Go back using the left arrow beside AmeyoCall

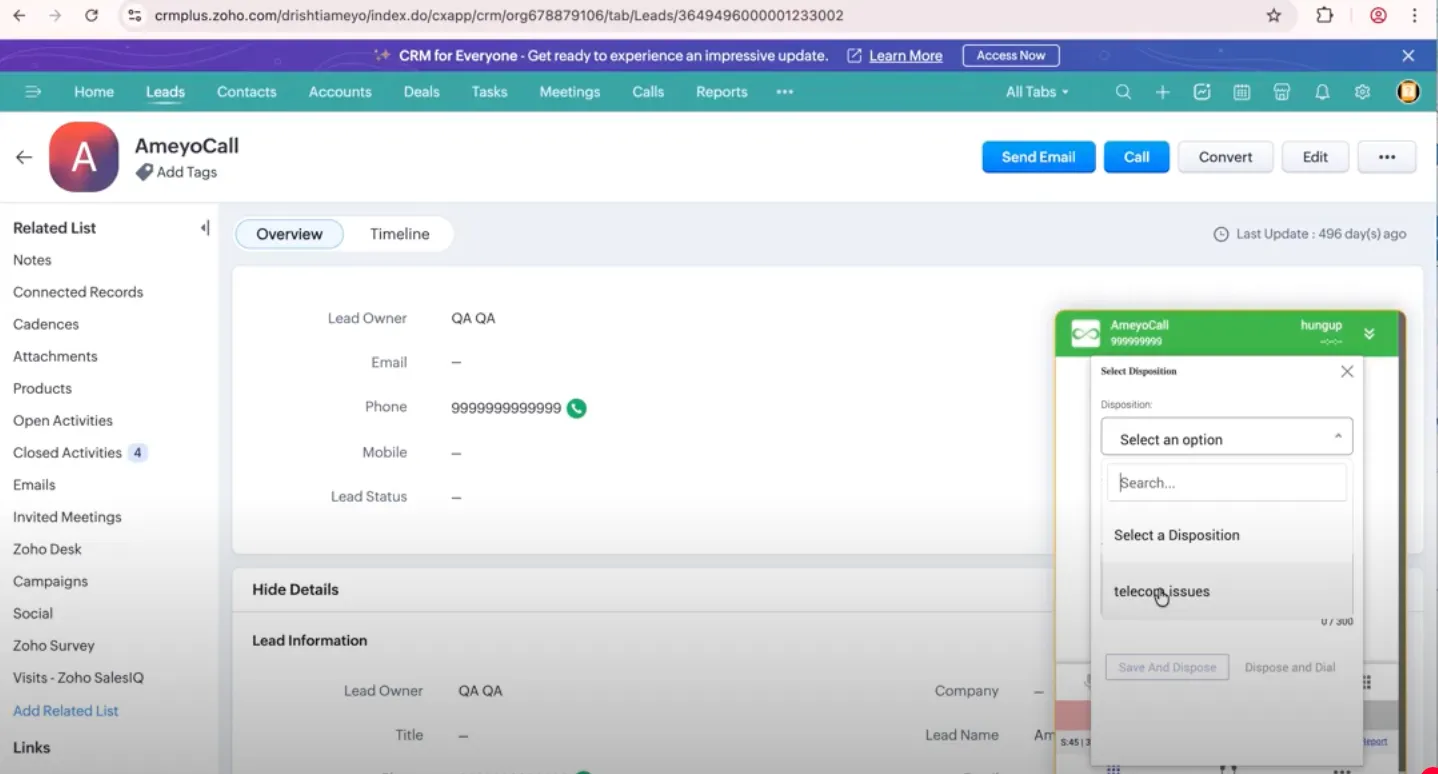(24, 157)
